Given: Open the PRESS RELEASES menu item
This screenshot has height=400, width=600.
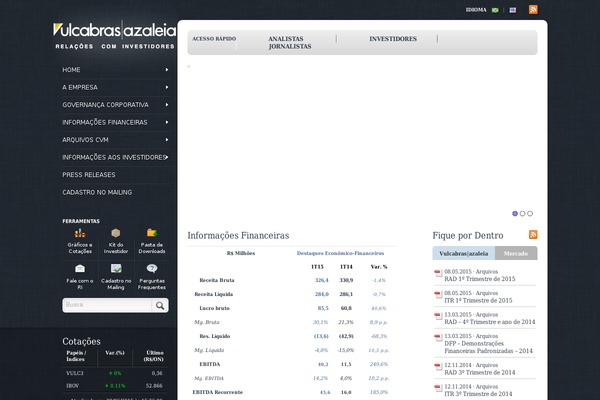Looking at the screenshot, I should [89, 175].
